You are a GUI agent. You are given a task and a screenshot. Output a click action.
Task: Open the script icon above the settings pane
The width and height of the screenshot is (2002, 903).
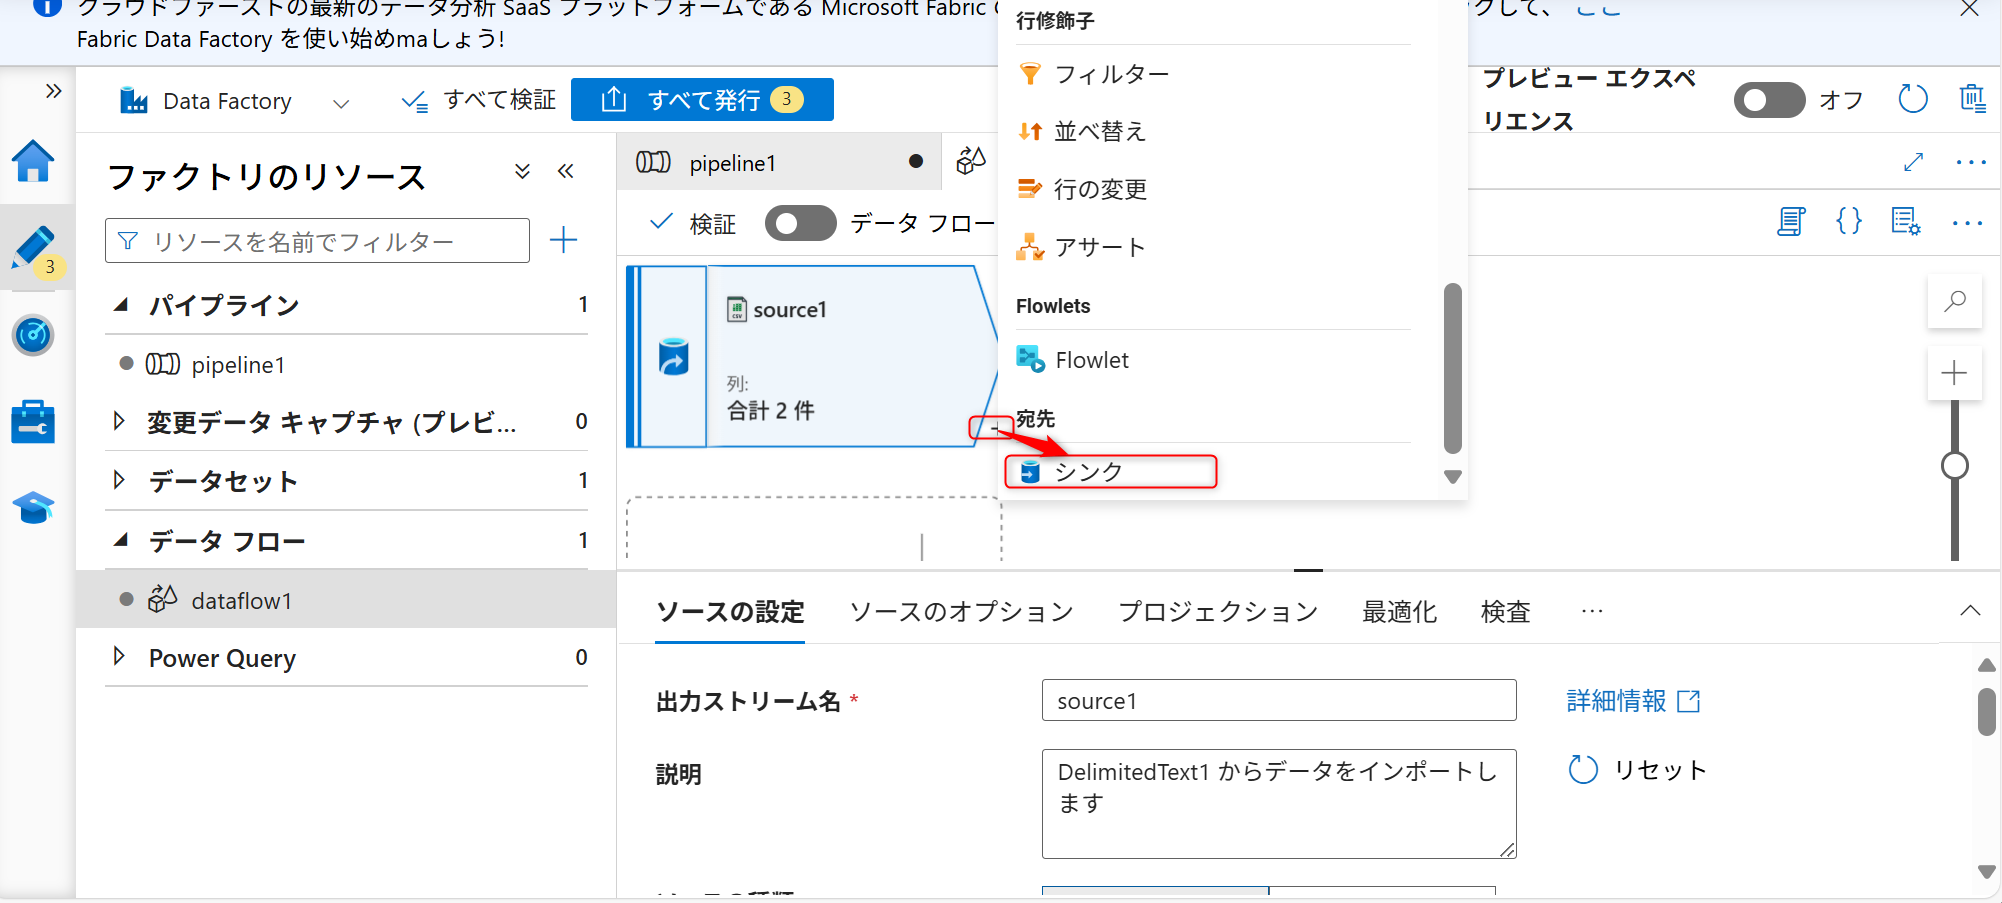tap(1790, 222)
